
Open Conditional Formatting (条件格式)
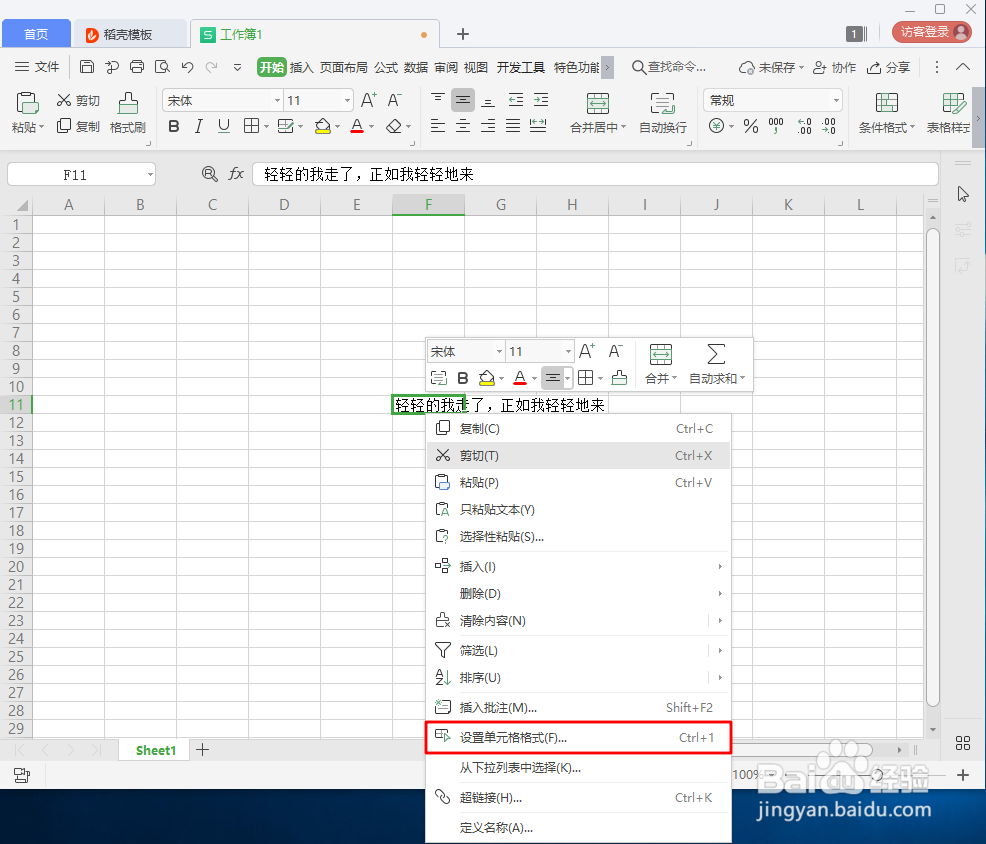[887, 113]
